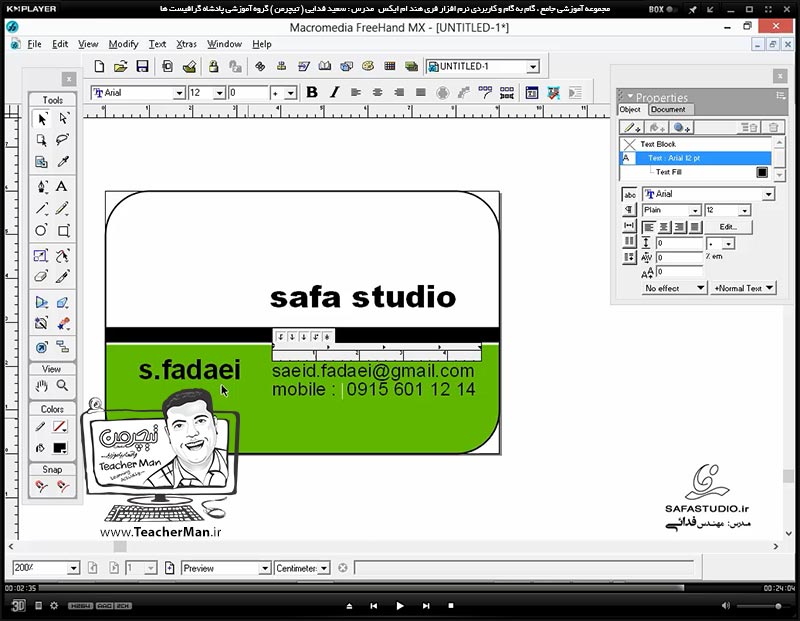This screenshot has width=800, height=621.
Task: Toggle Italic text formatting
Action: pos(334,92)
